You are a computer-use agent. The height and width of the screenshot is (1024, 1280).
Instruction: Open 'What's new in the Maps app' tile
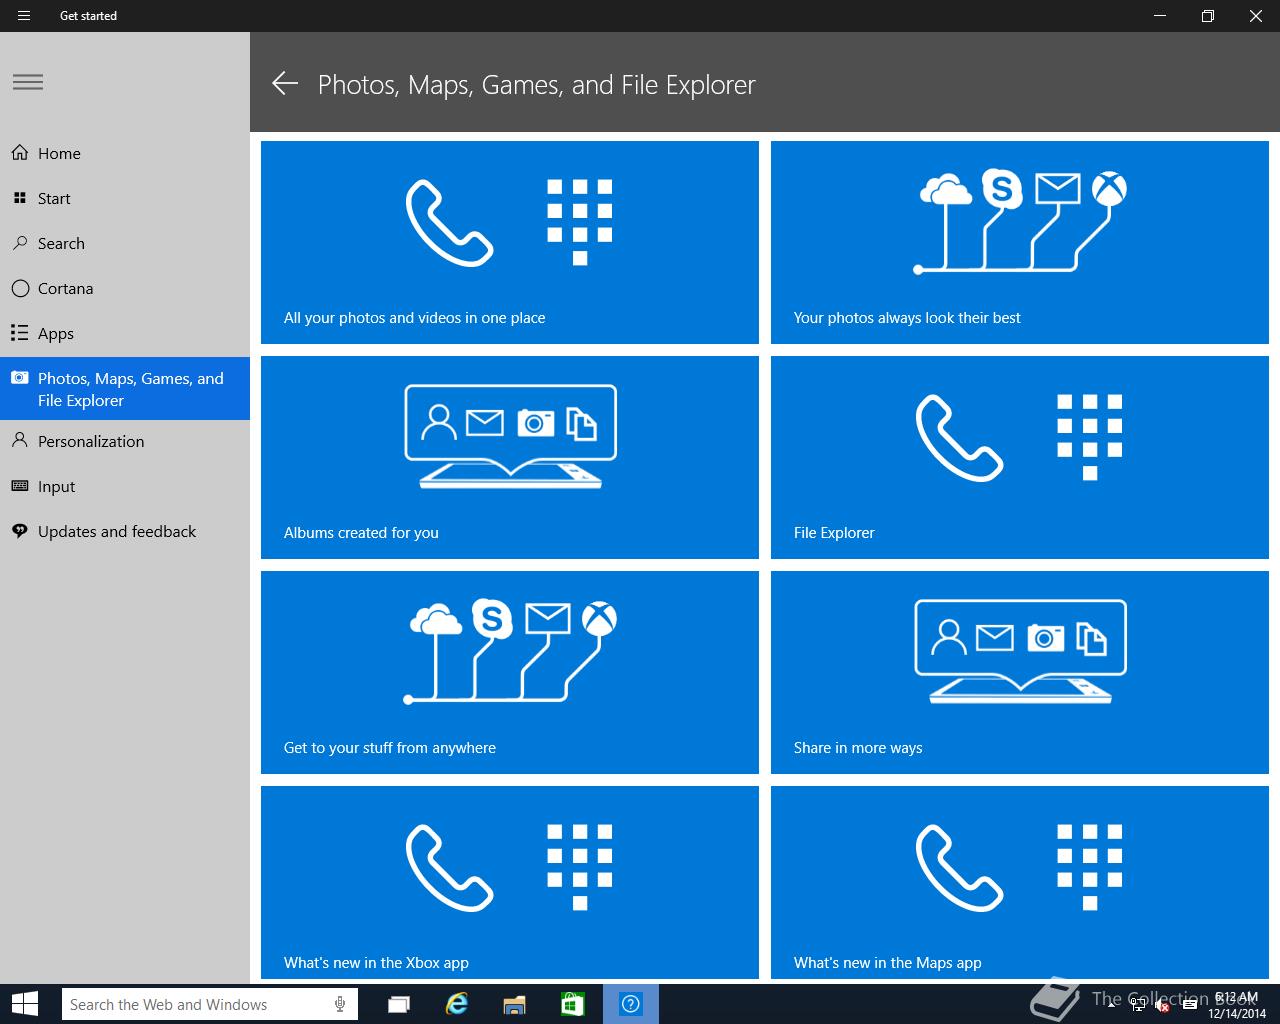point(1020,882)
